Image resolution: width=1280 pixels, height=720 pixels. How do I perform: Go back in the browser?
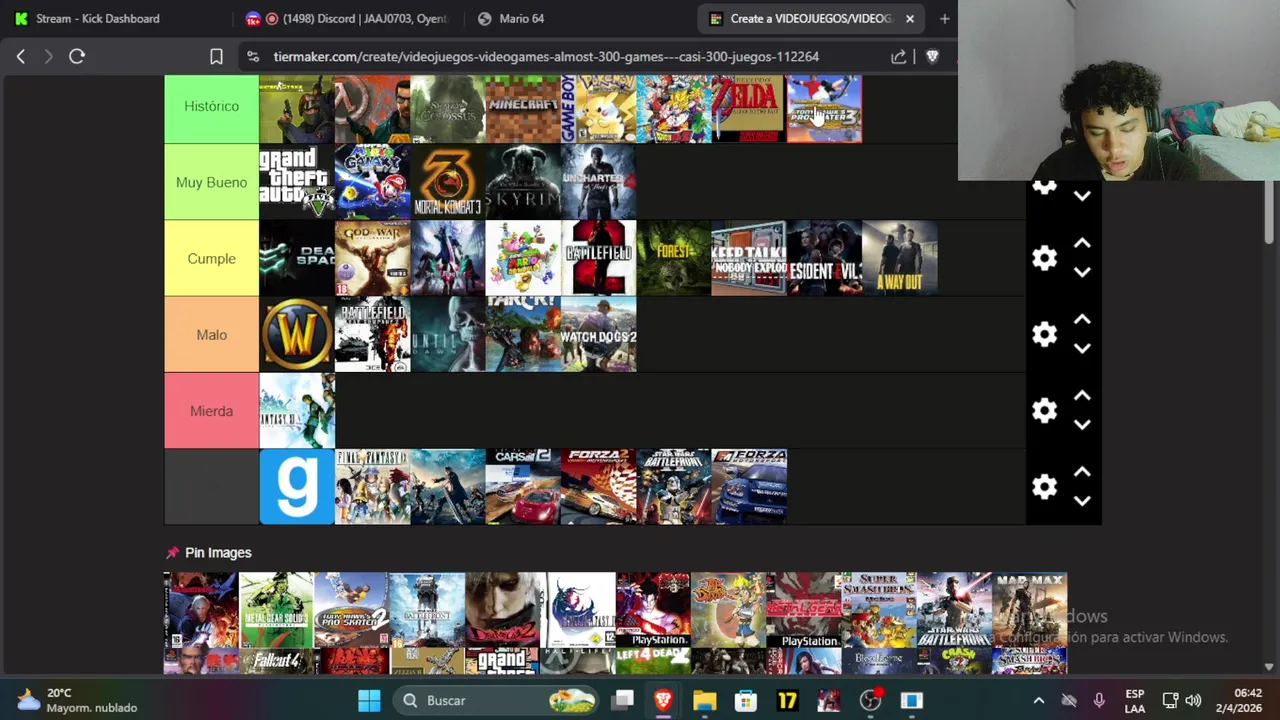tap(21, 57)
